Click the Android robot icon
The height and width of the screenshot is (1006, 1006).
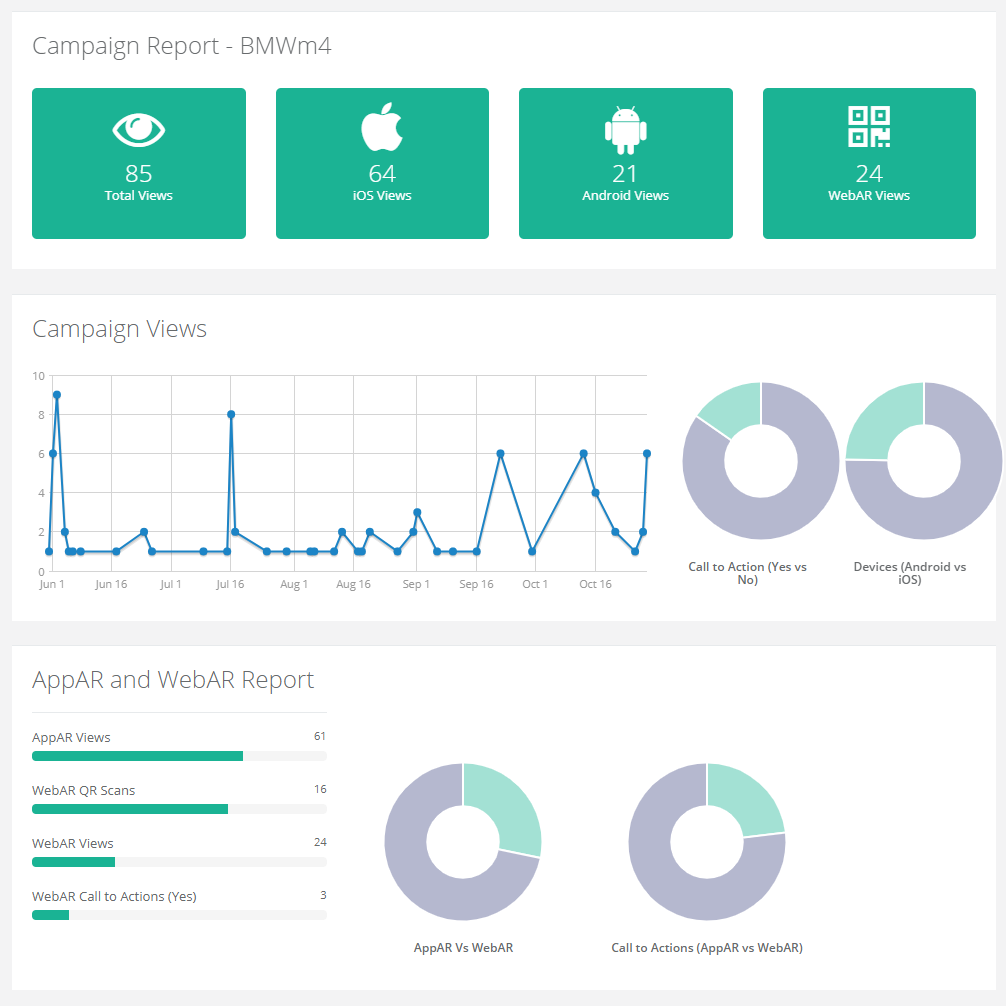click(x=625, y=129)
